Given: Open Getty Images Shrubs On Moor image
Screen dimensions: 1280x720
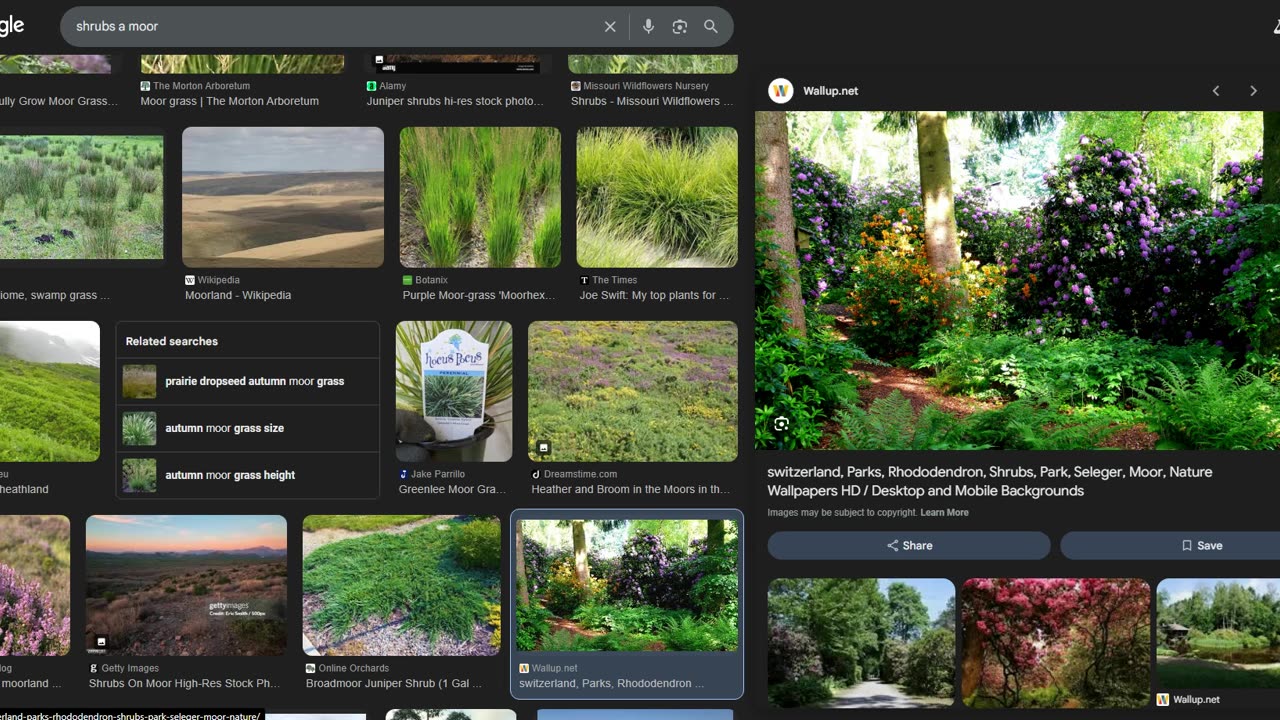Looking at the screenshot, I should coord(186,585).
